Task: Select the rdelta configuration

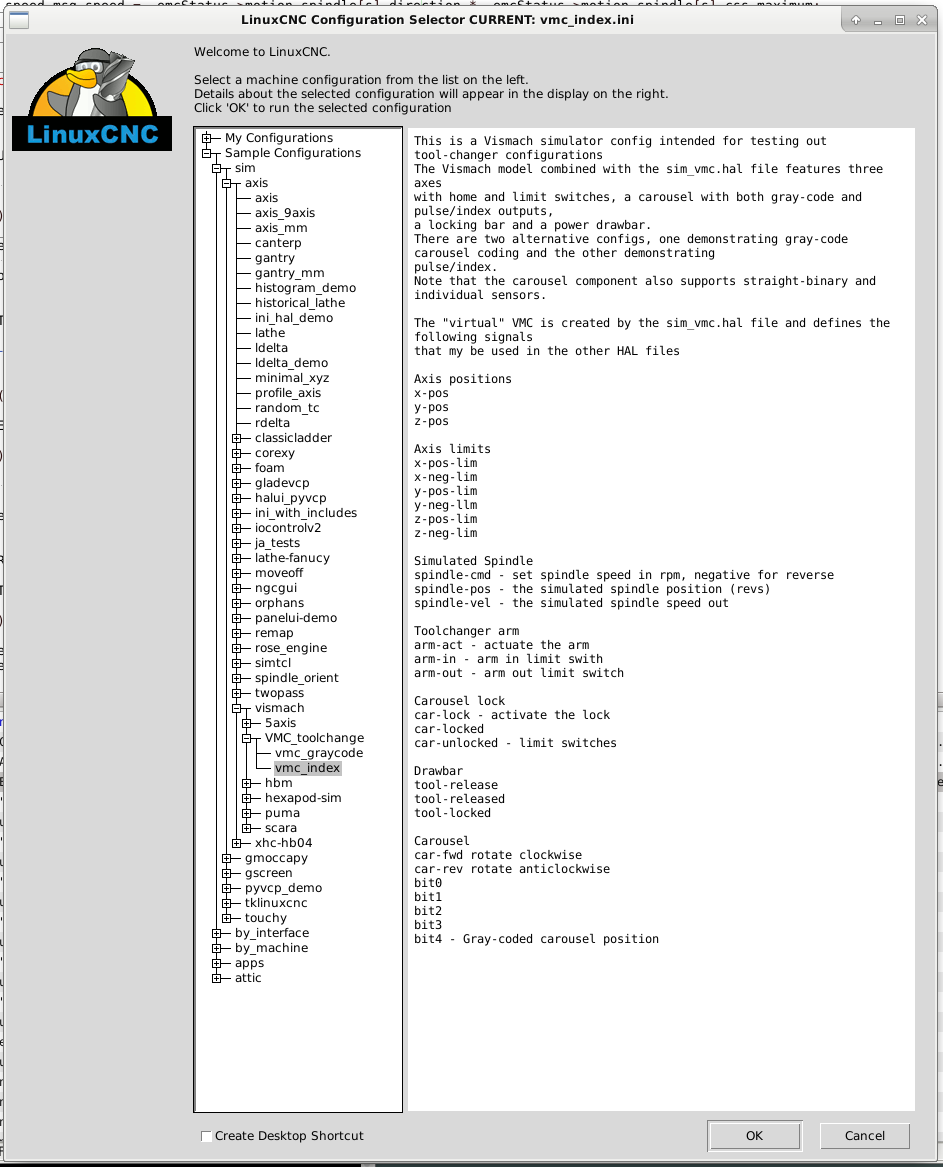Action: 272,423
